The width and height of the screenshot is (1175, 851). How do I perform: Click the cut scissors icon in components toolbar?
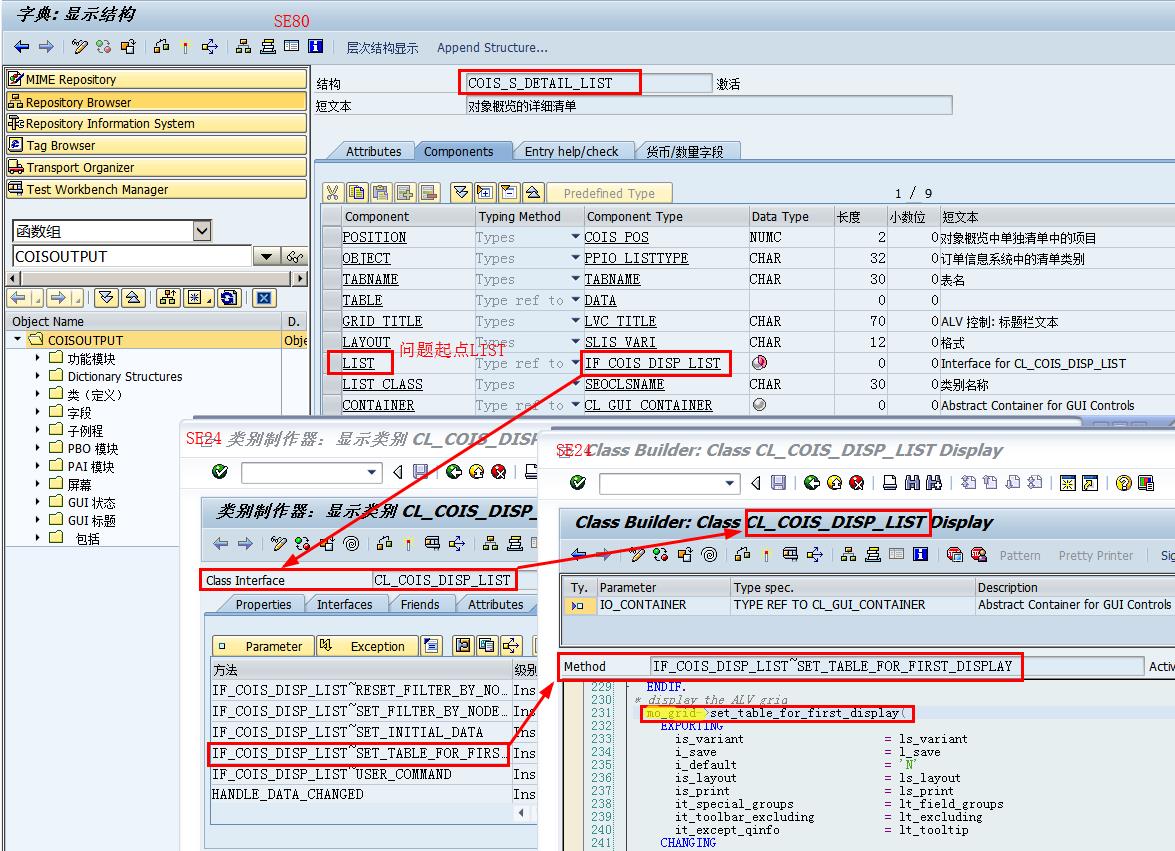pos(333,193)
